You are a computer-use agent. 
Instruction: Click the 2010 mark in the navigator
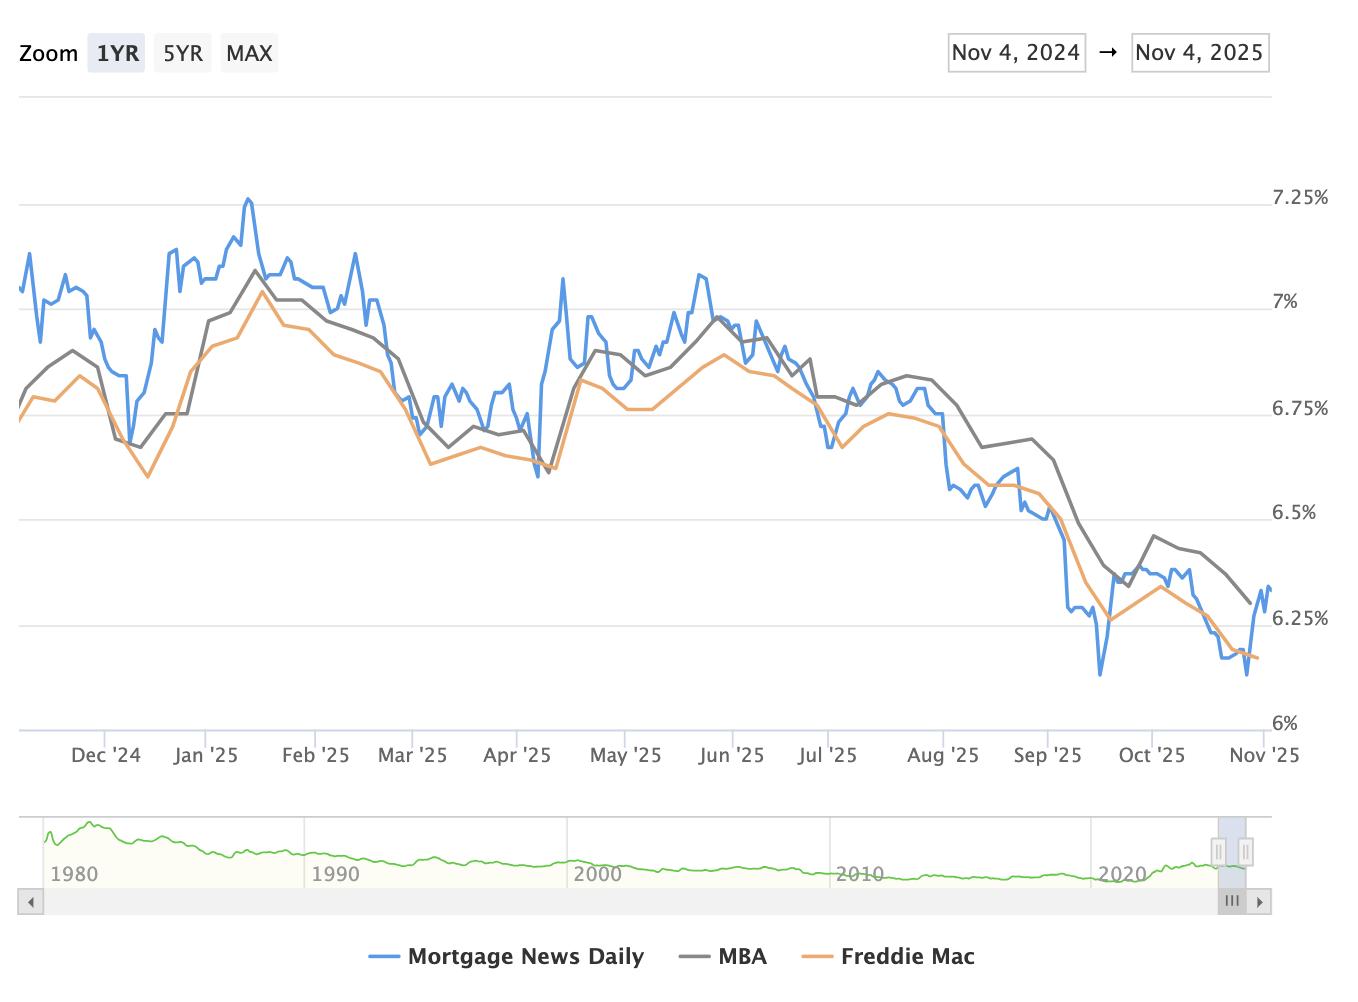tap(859, 874)
